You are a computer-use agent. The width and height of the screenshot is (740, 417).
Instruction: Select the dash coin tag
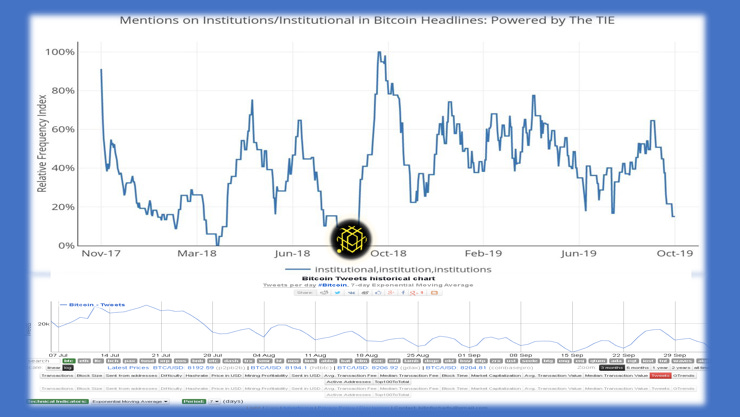coord(231,361)
